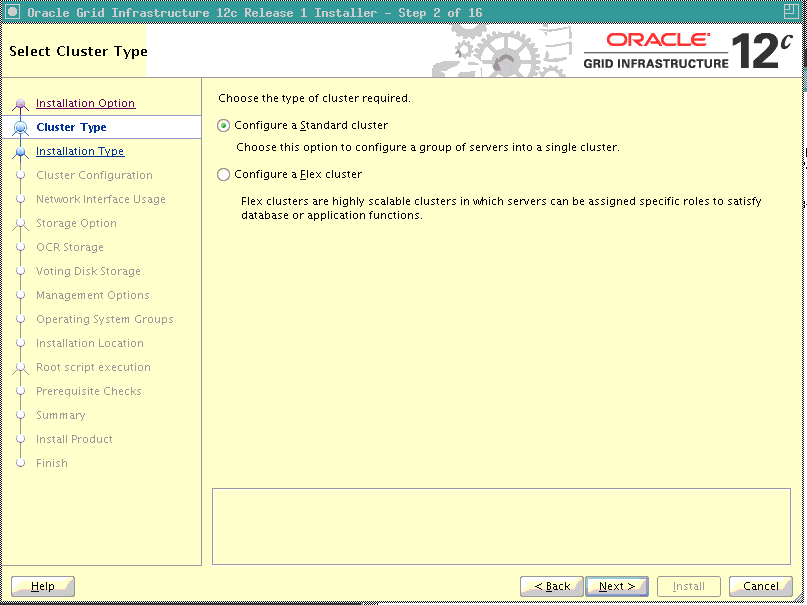This screenshot has width=807, height=605.
Task: Open the Installation Option step link
Action: coord(85,103)
